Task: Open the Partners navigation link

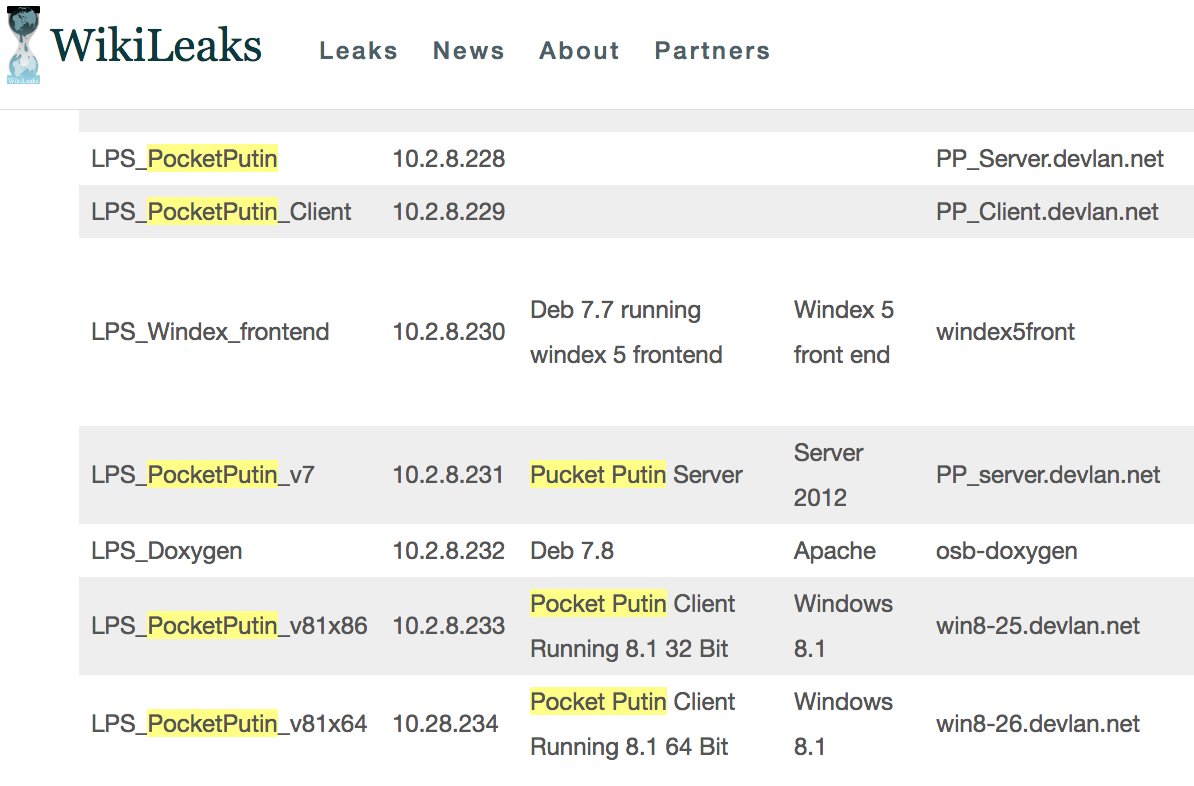Action: pos(712,51)
